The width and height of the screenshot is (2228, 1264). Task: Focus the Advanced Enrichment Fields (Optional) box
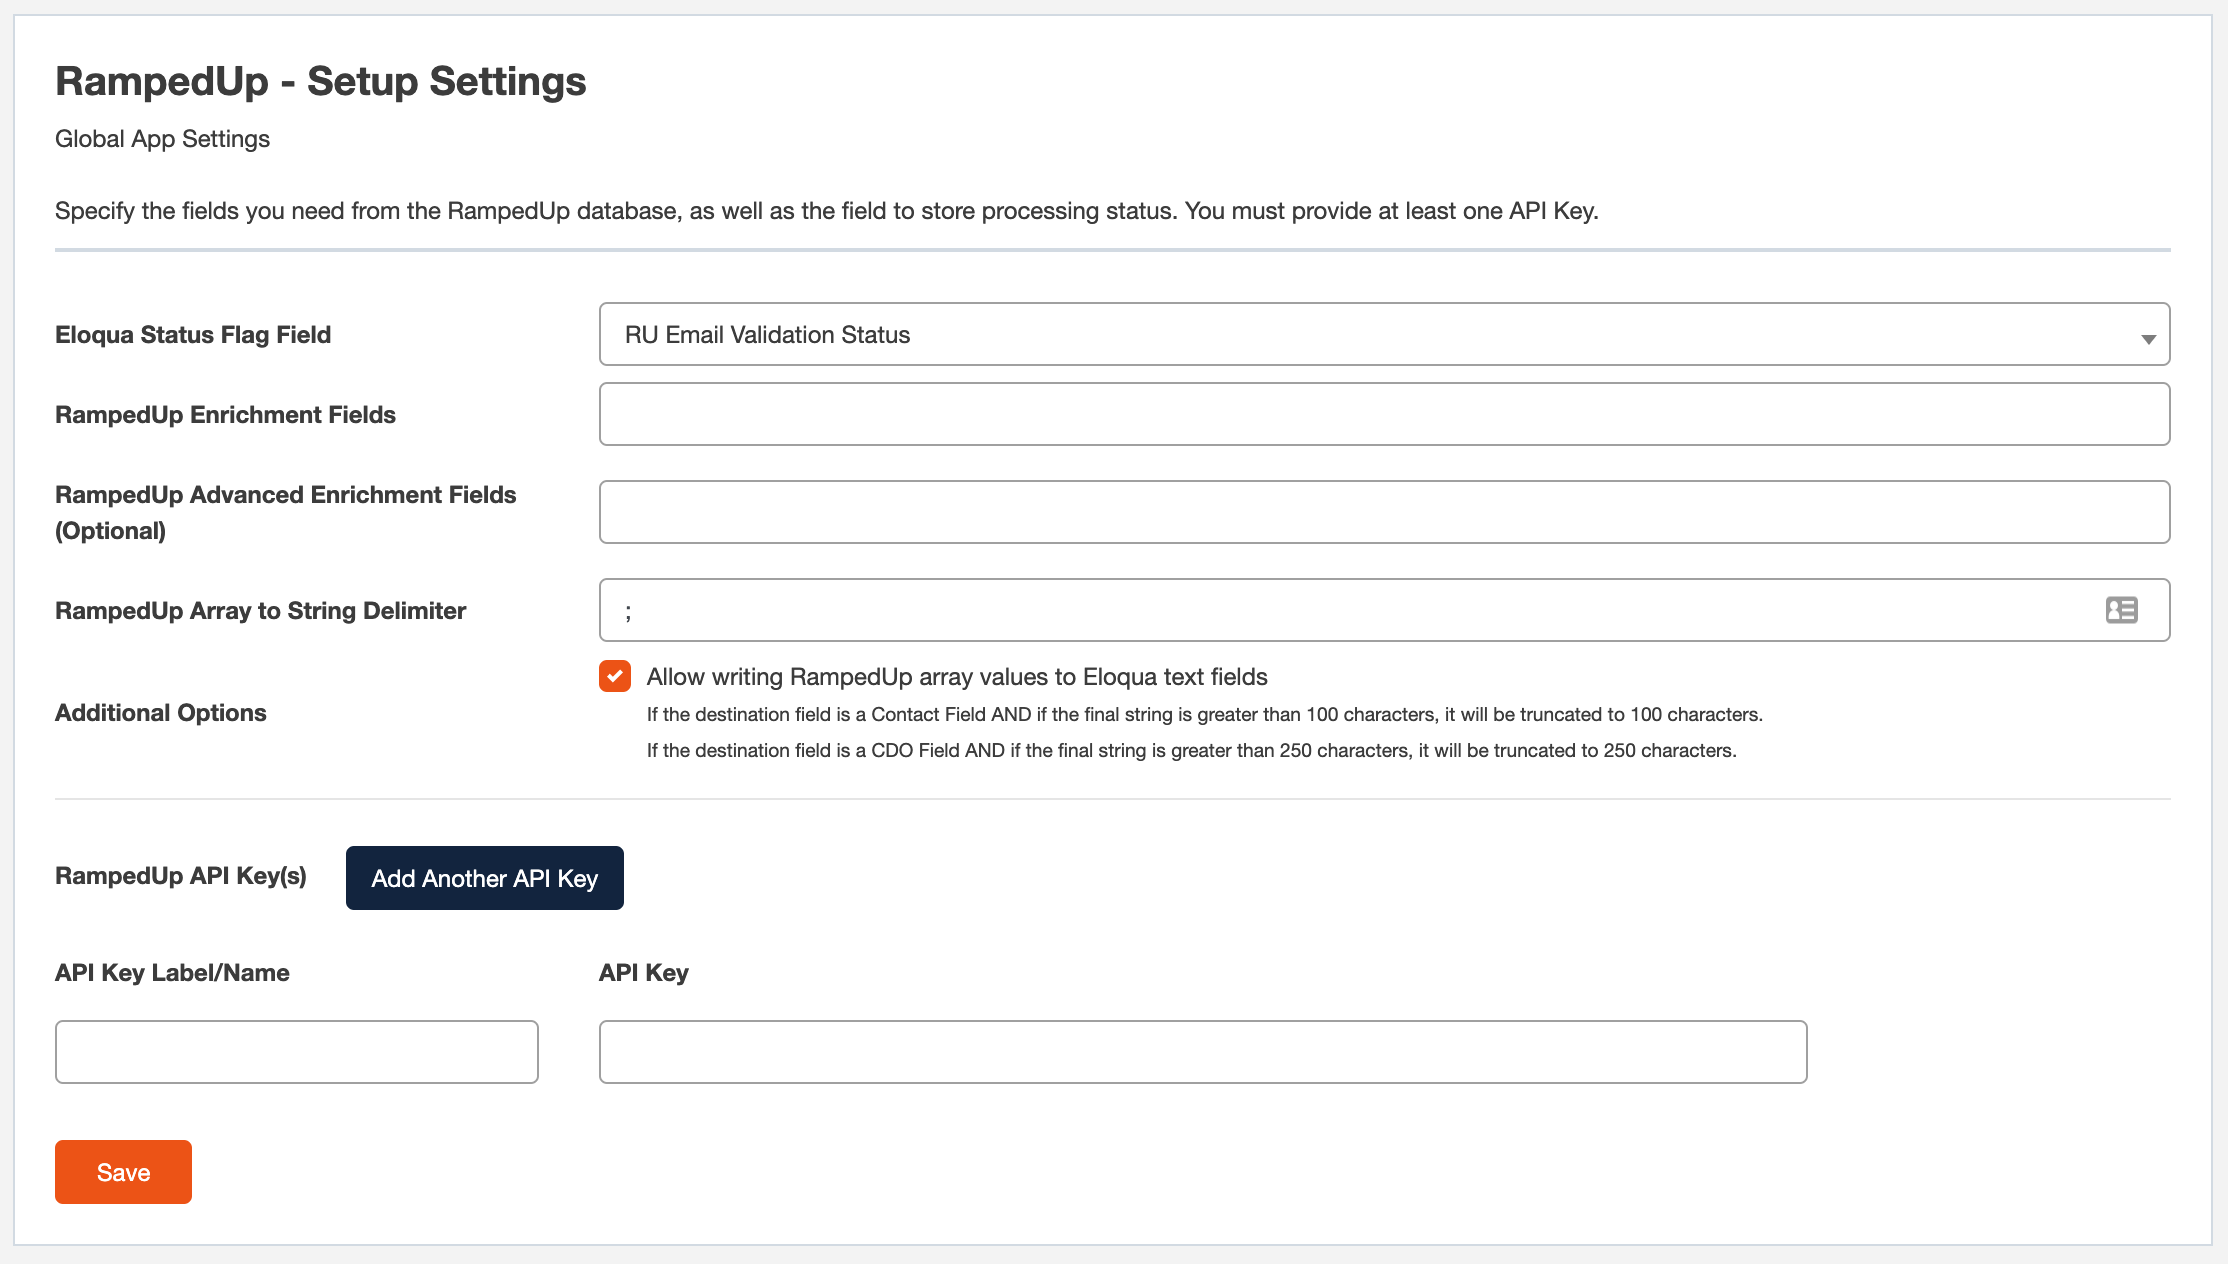(x=1384, y=512)
